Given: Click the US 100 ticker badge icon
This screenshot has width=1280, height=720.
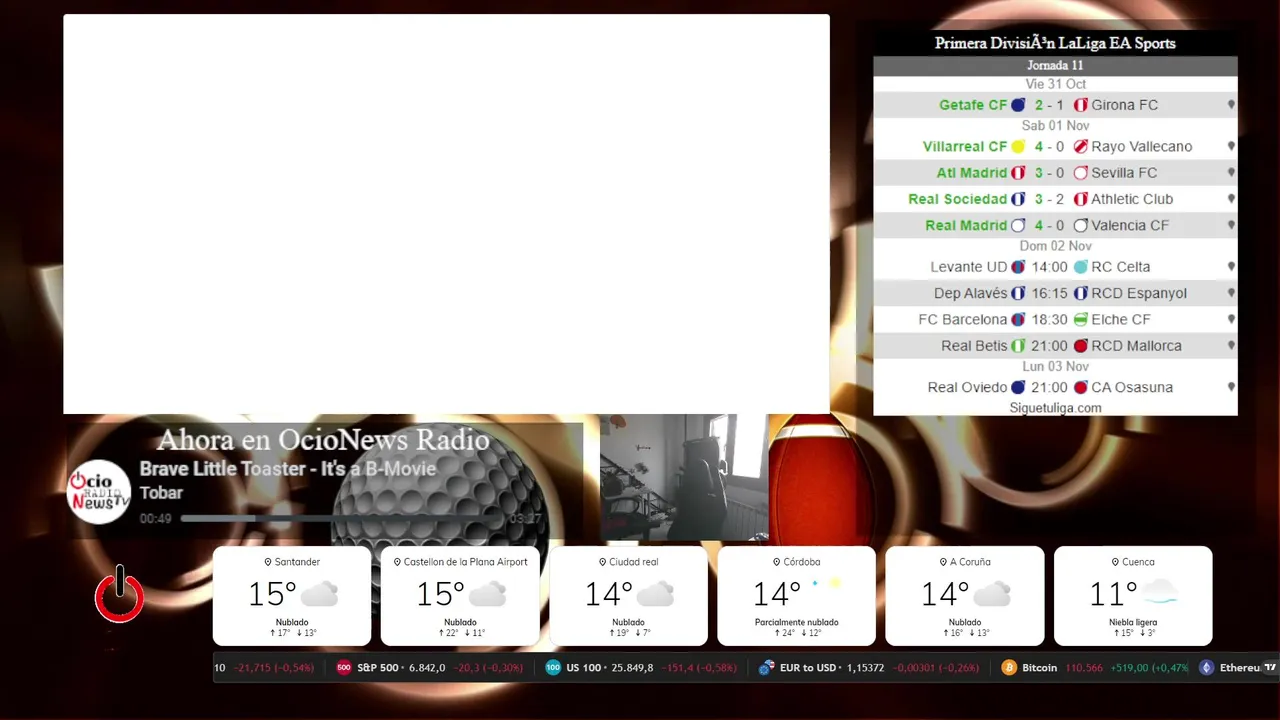Looking at the screenshot, I should (x=553, y=668).
